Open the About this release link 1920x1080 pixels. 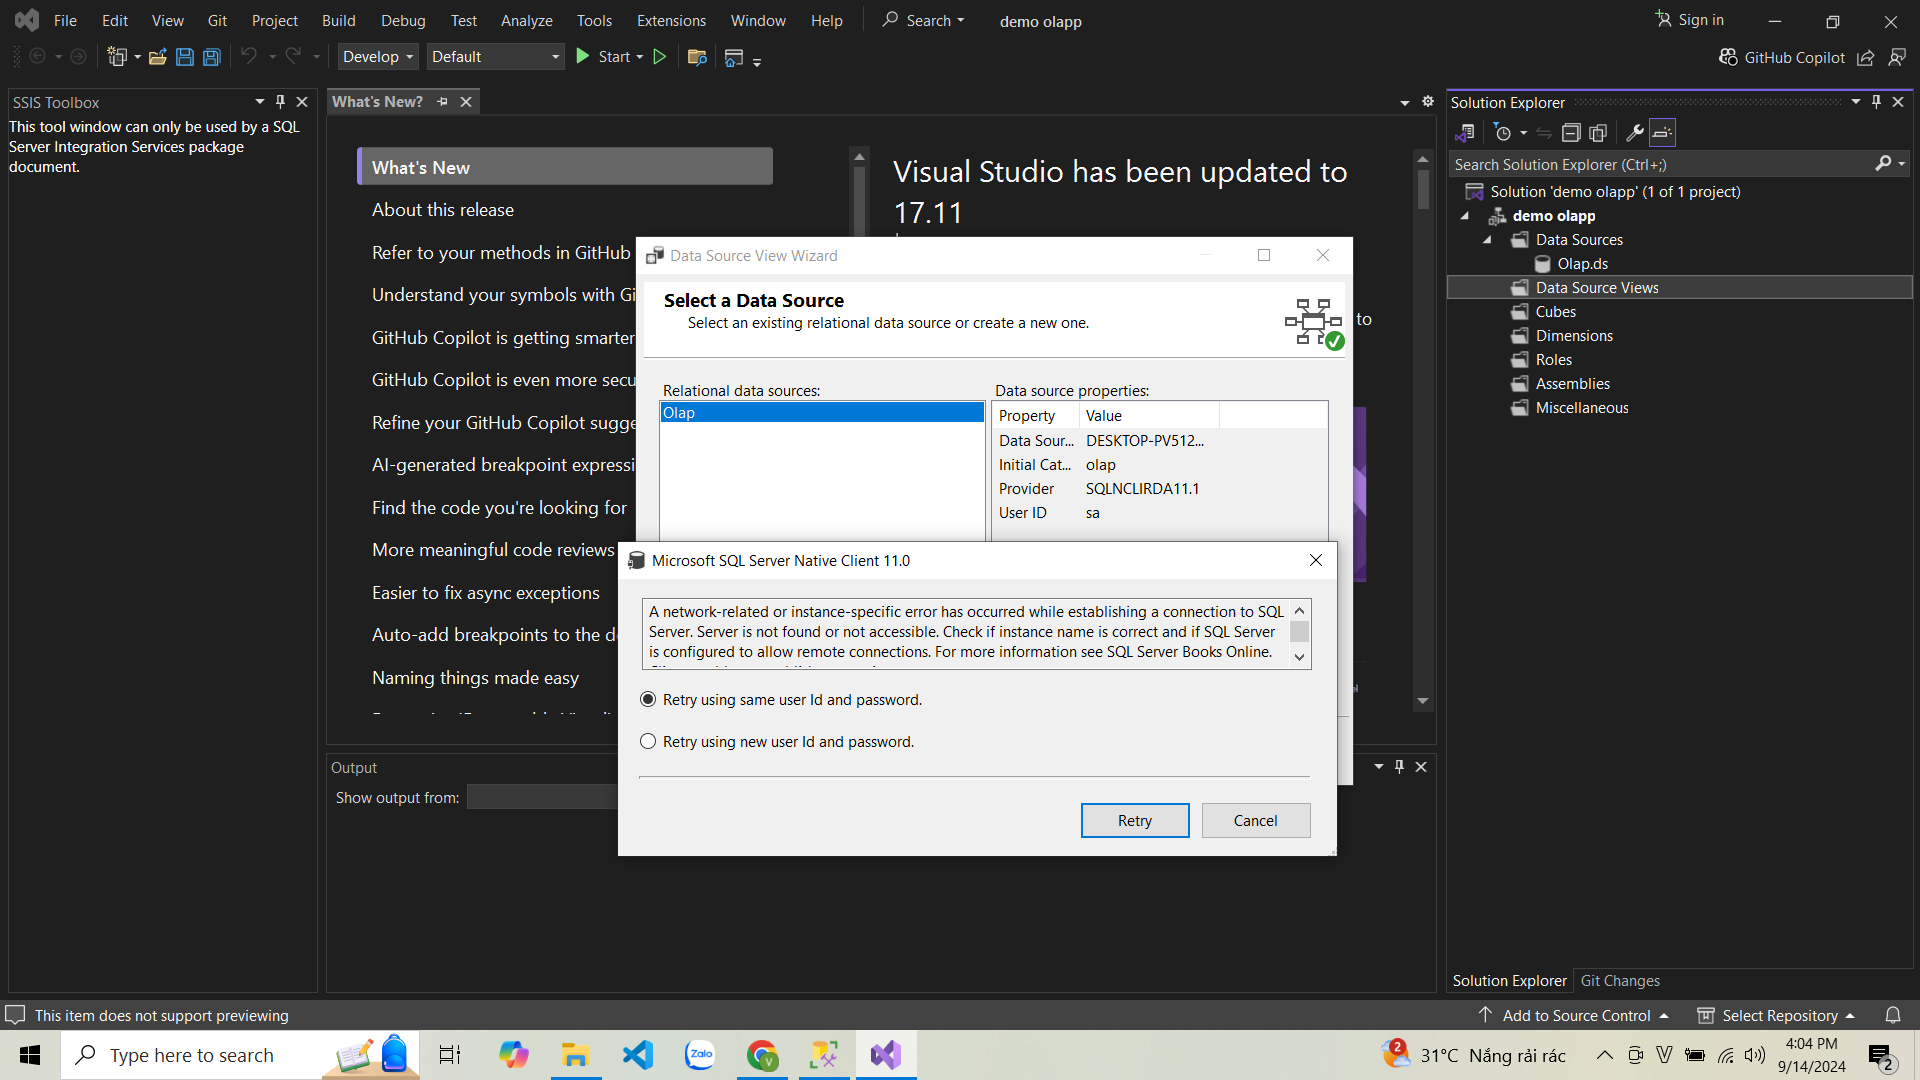point(443,210)
